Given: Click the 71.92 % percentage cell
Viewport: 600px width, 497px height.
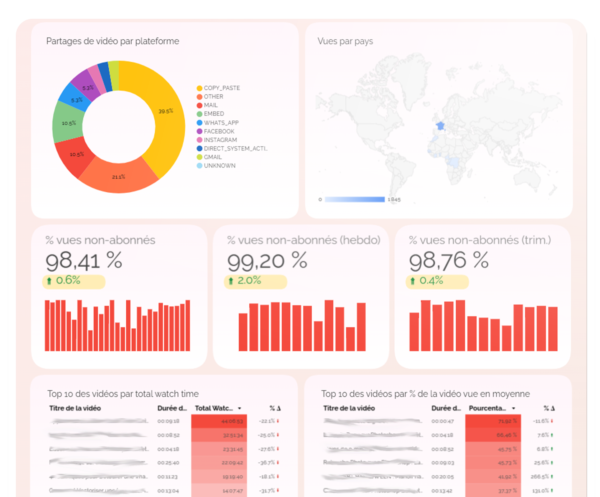Looking at the screenshot, I should click(493, 421).
